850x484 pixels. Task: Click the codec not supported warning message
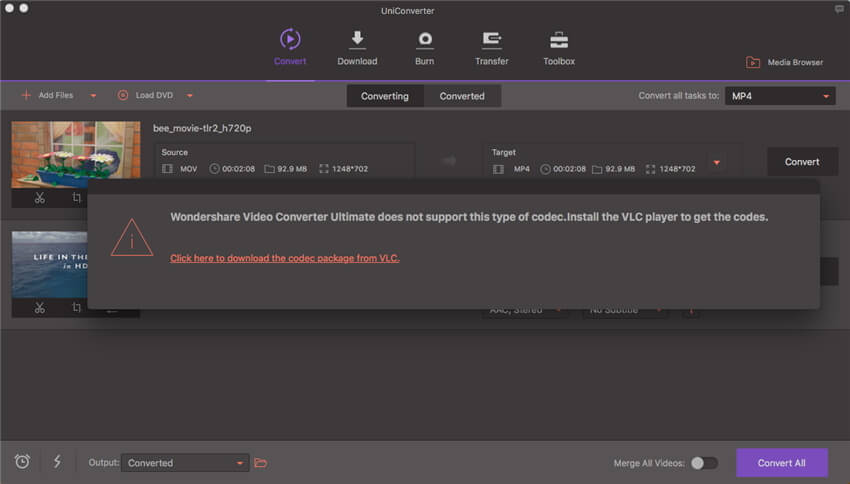click(x=469, y=217)
